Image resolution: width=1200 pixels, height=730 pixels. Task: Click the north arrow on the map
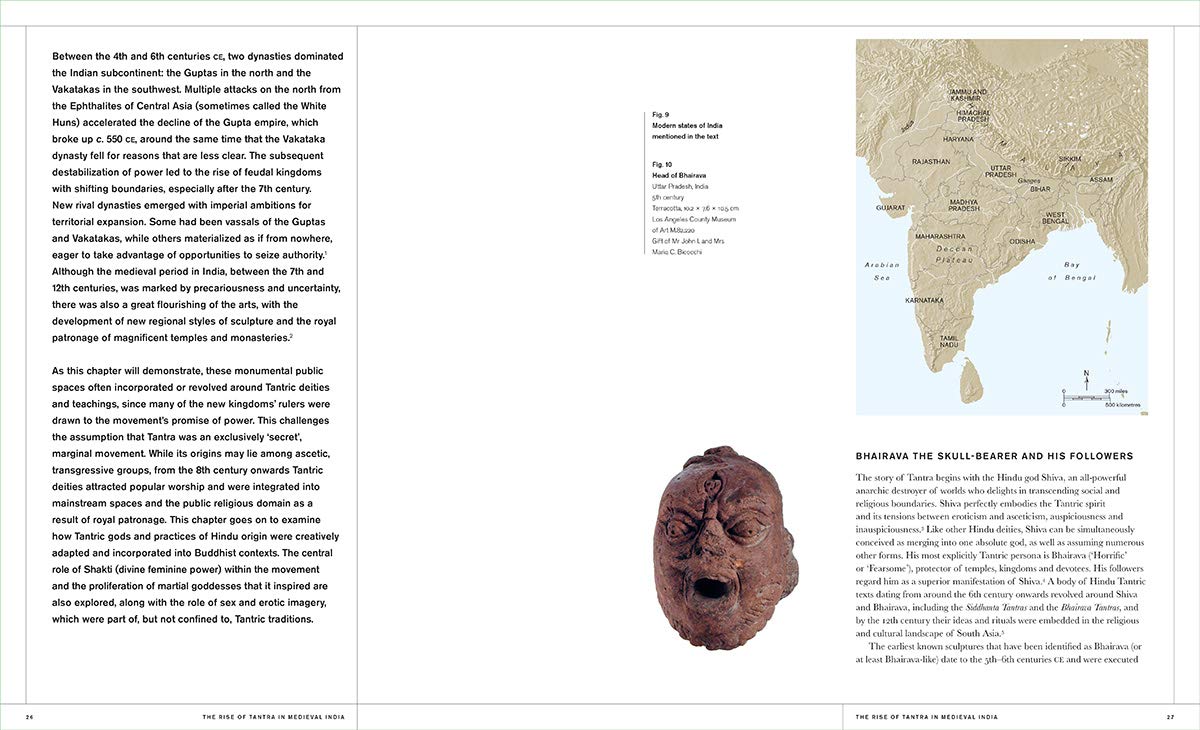(x=1086, y=378)
